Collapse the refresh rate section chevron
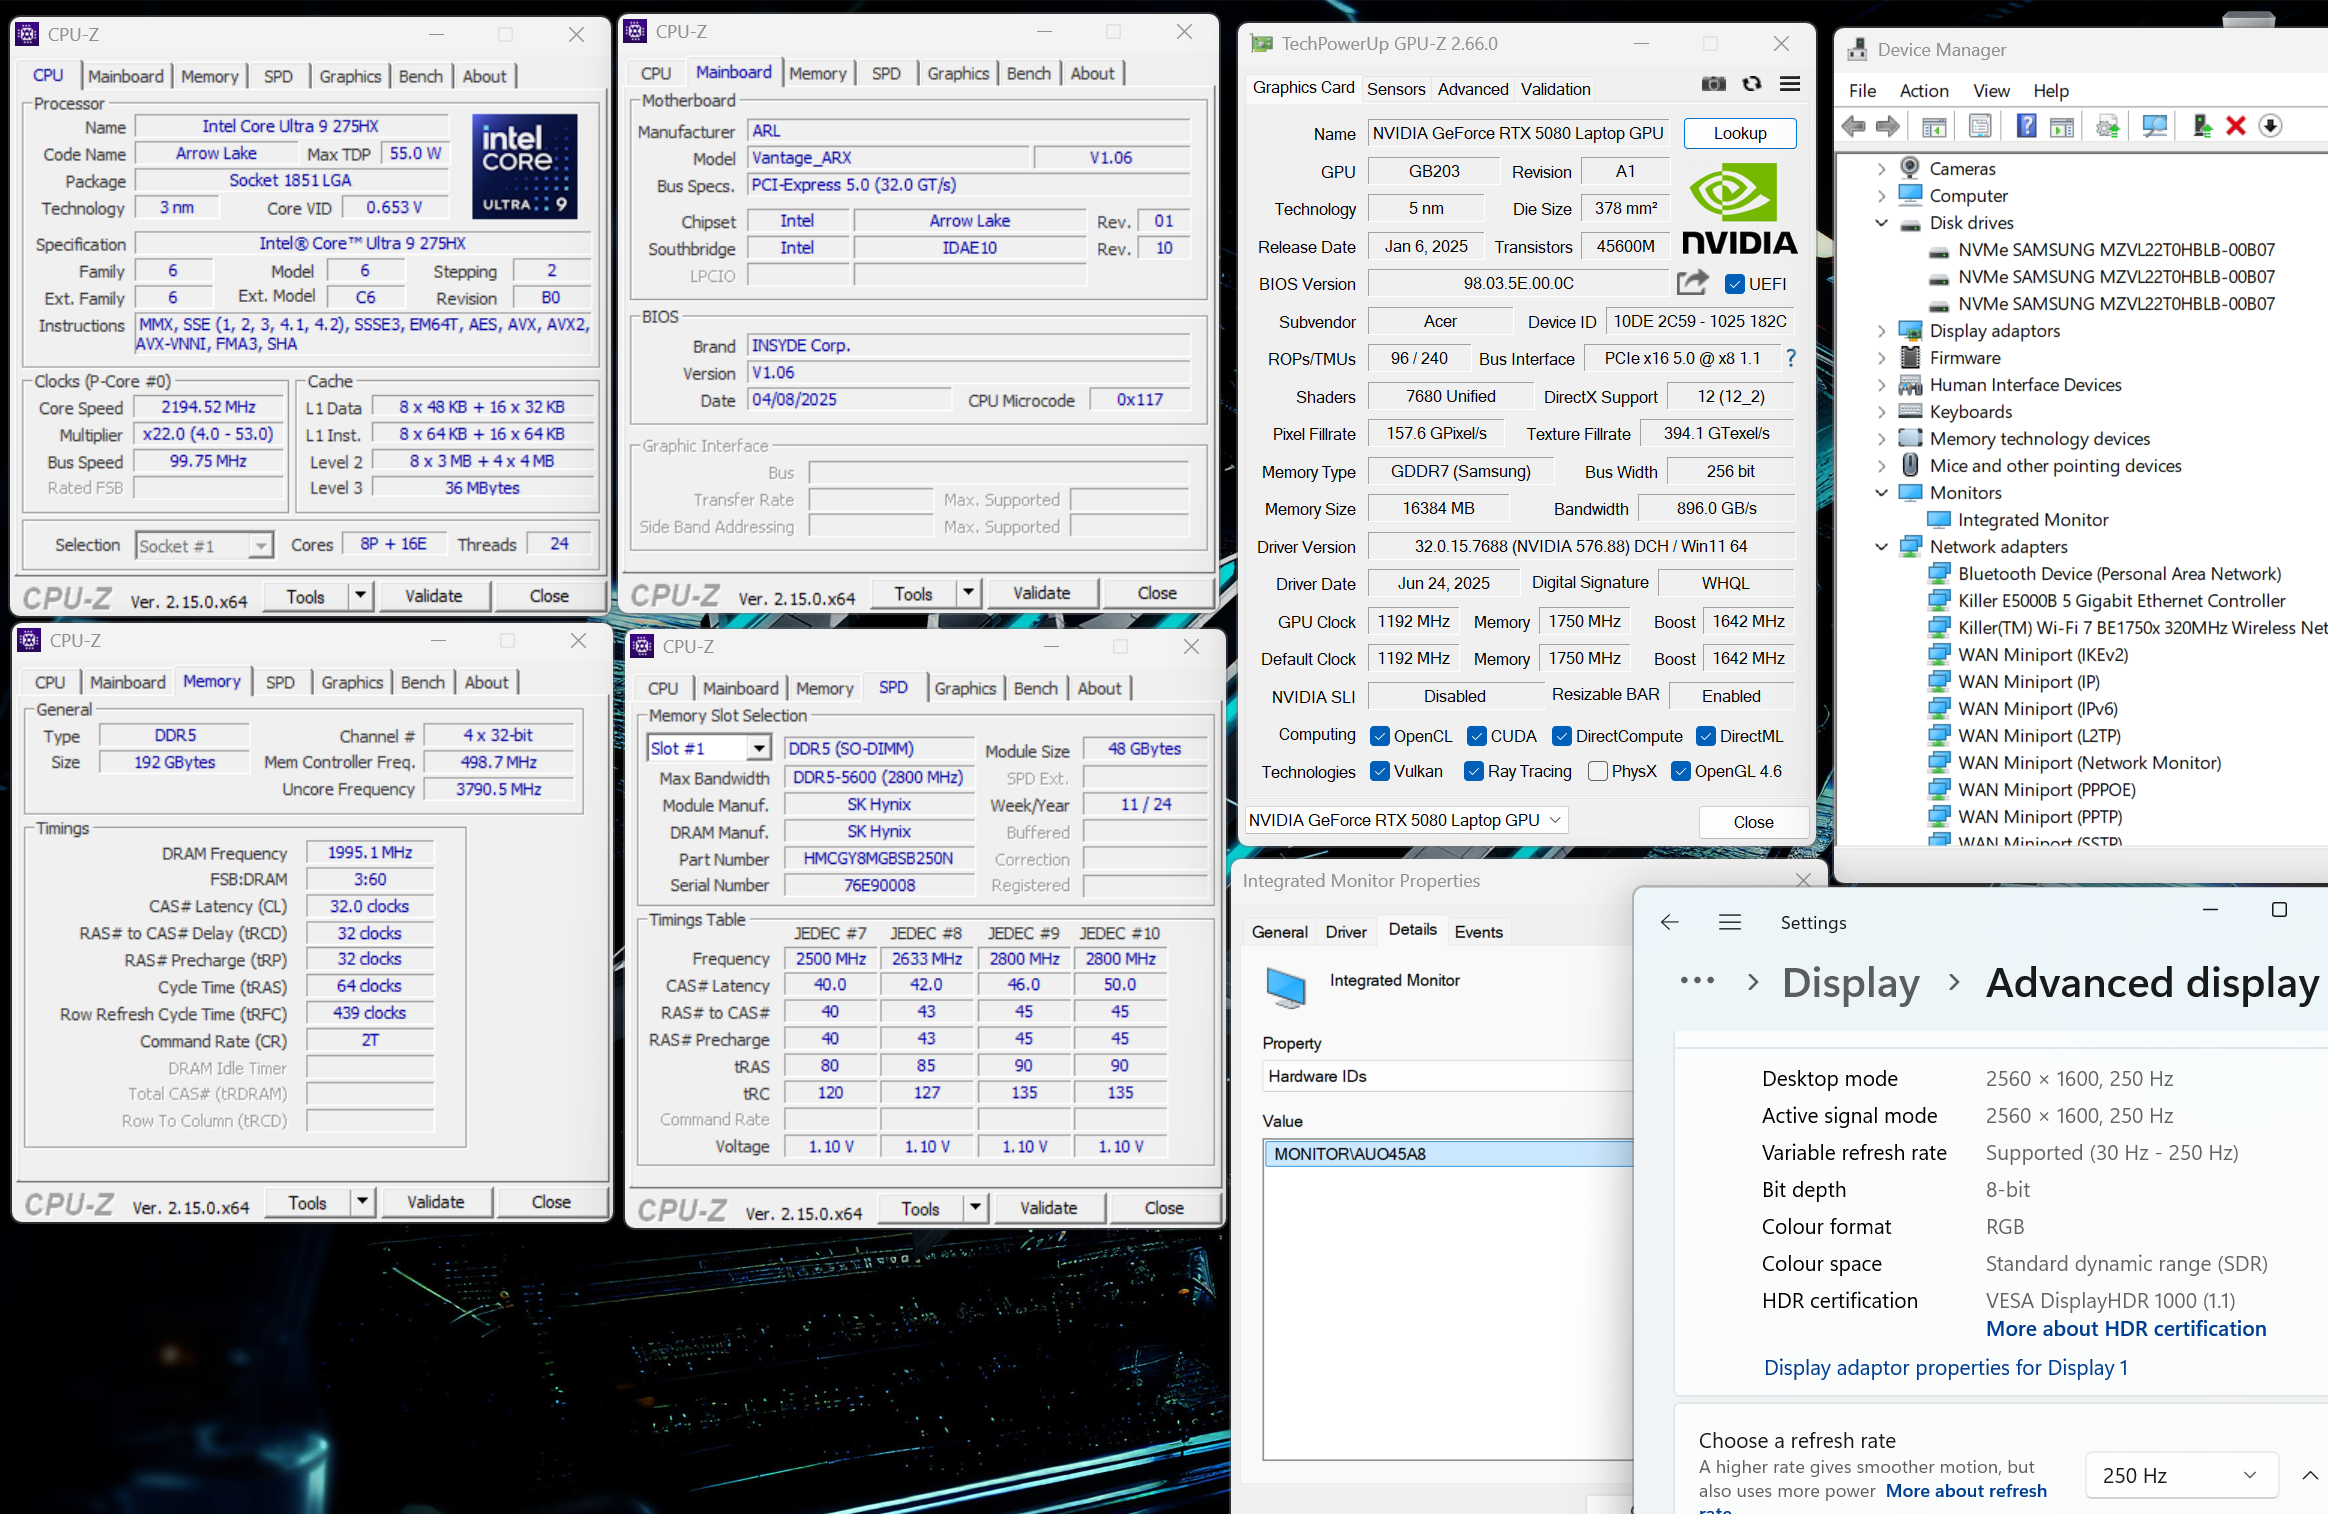2328x1514 pixels. pyautogui.click(x=2309, y=1475)
